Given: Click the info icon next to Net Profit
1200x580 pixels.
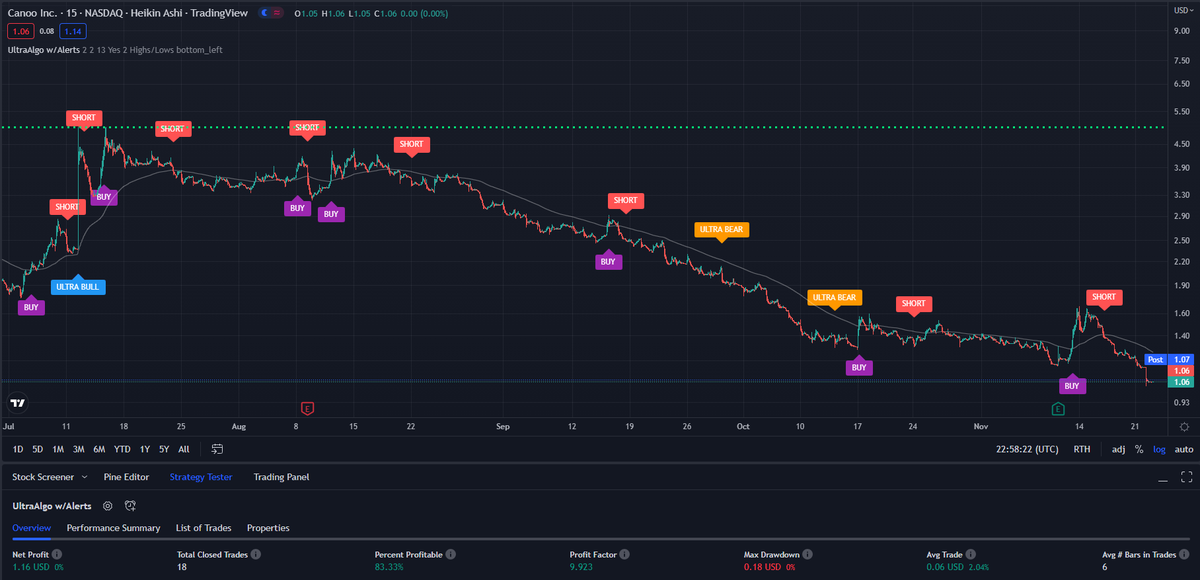Looking at the screenshot, I should coord(56,554).
